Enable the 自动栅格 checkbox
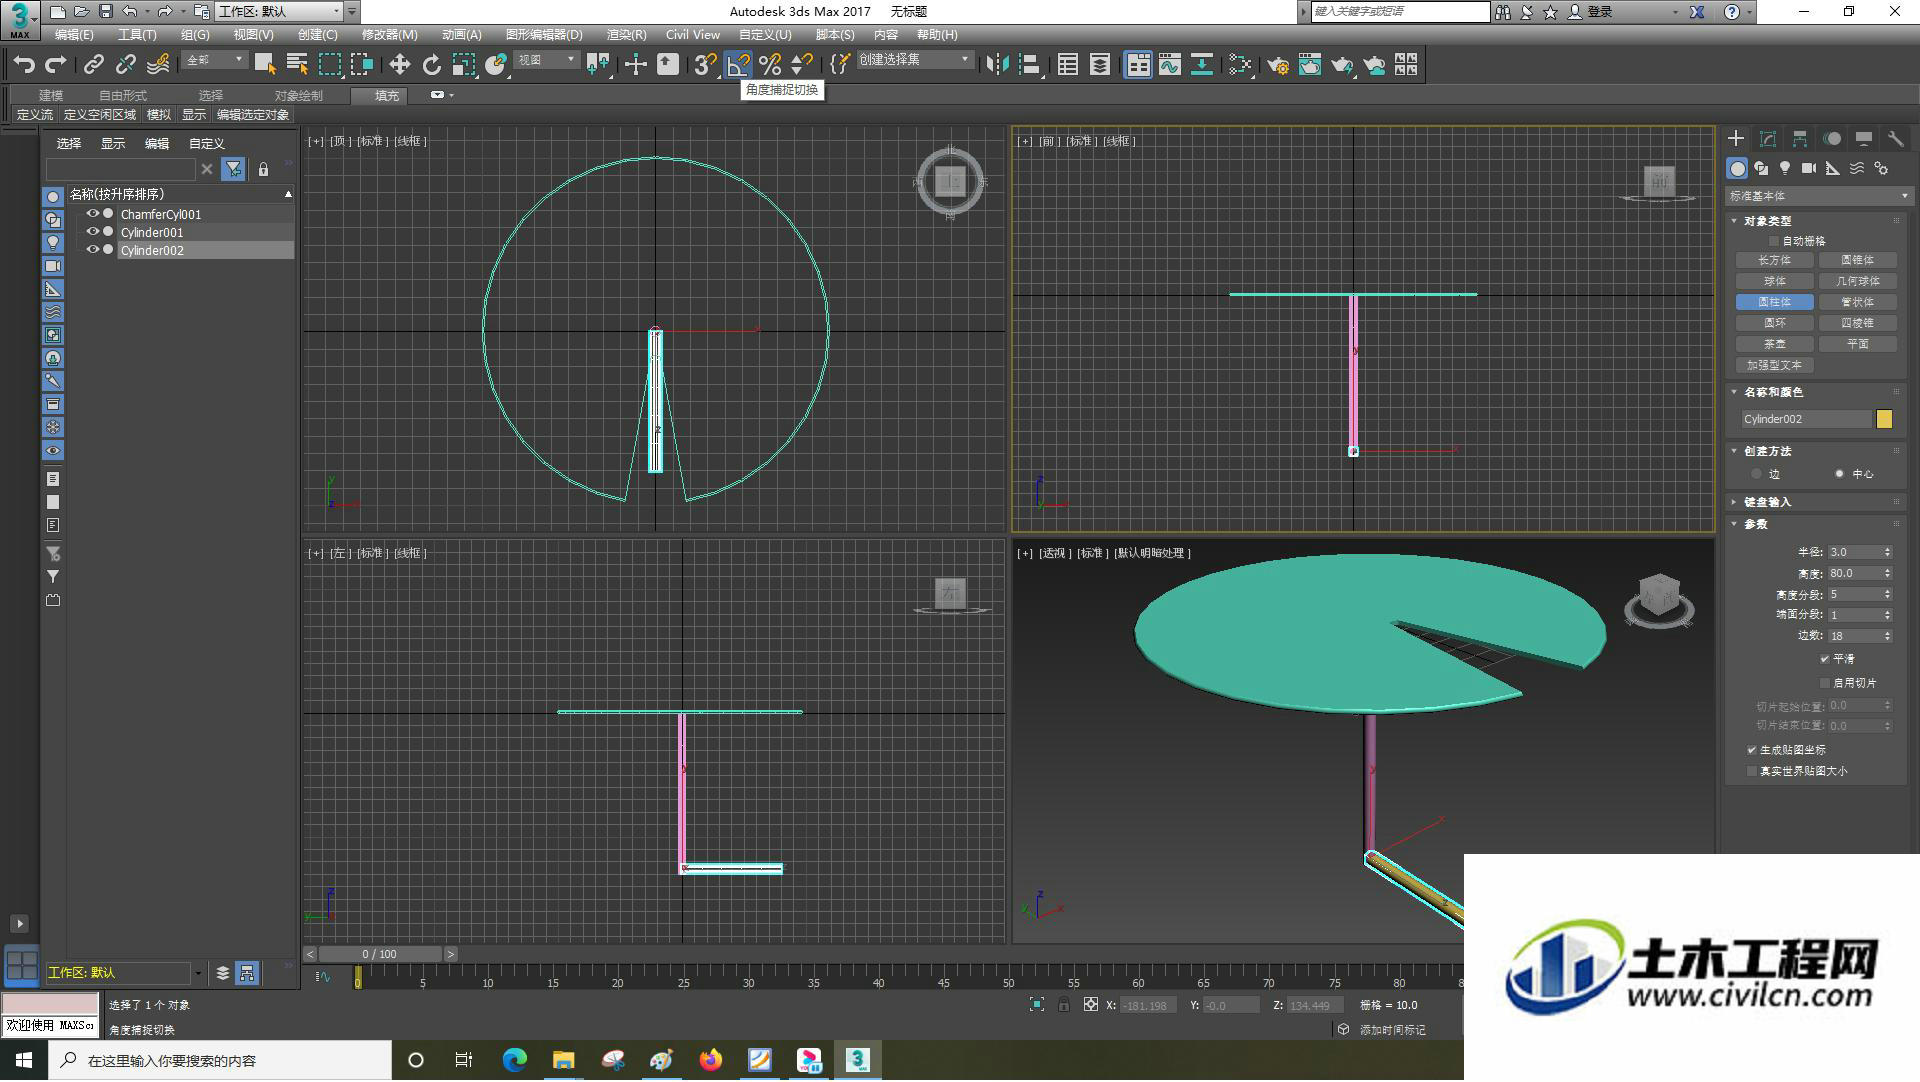 tap(1774, 241)
